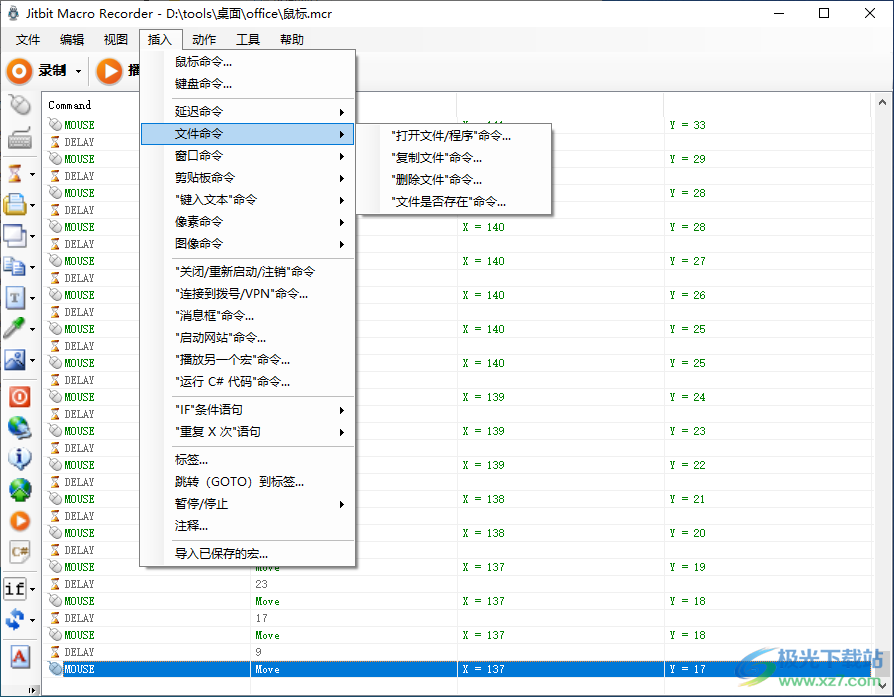Choose "运行 C# 代码"命令... entry

247,382
